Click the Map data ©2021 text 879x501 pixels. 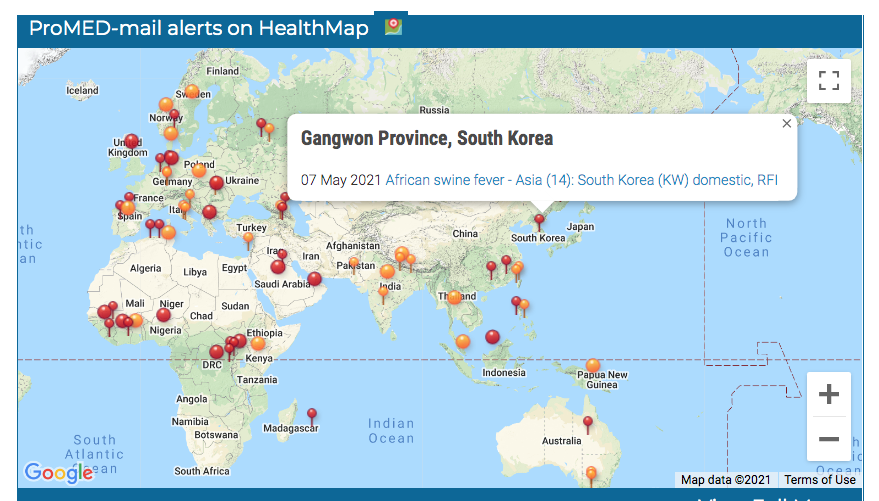point(725,480)
